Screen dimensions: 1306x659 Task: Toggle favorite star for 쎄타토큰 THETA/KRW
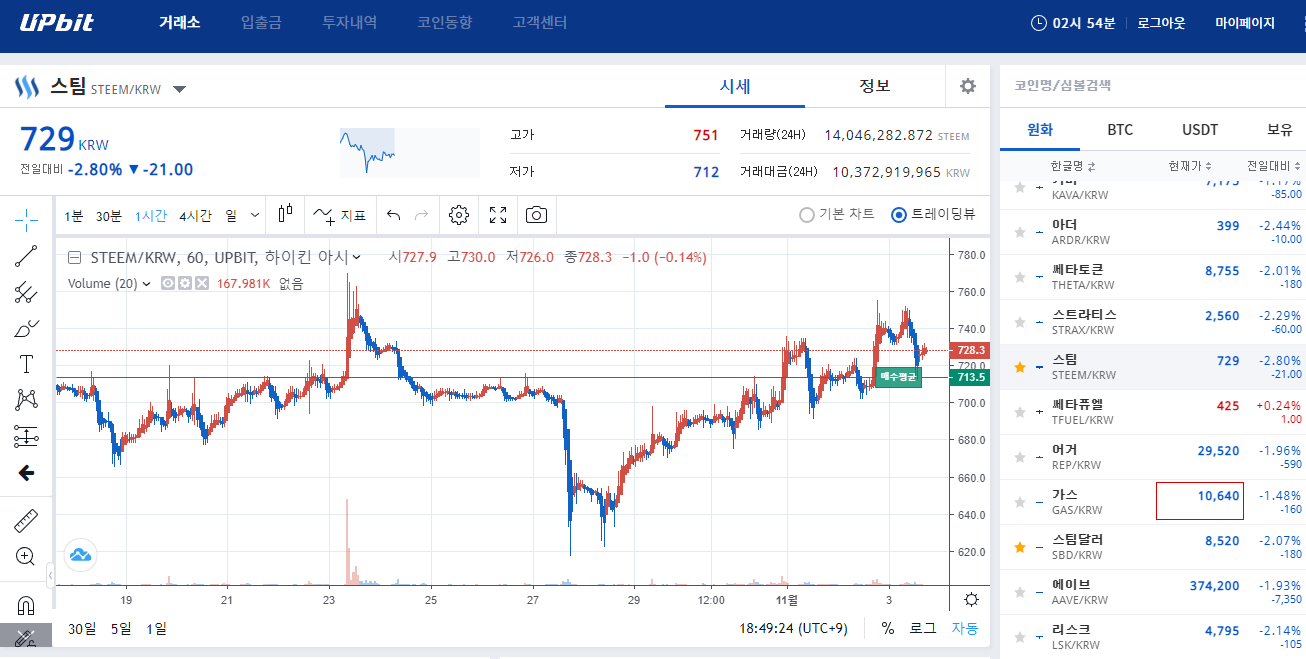pyautogui.click(x=1020, y=277)
